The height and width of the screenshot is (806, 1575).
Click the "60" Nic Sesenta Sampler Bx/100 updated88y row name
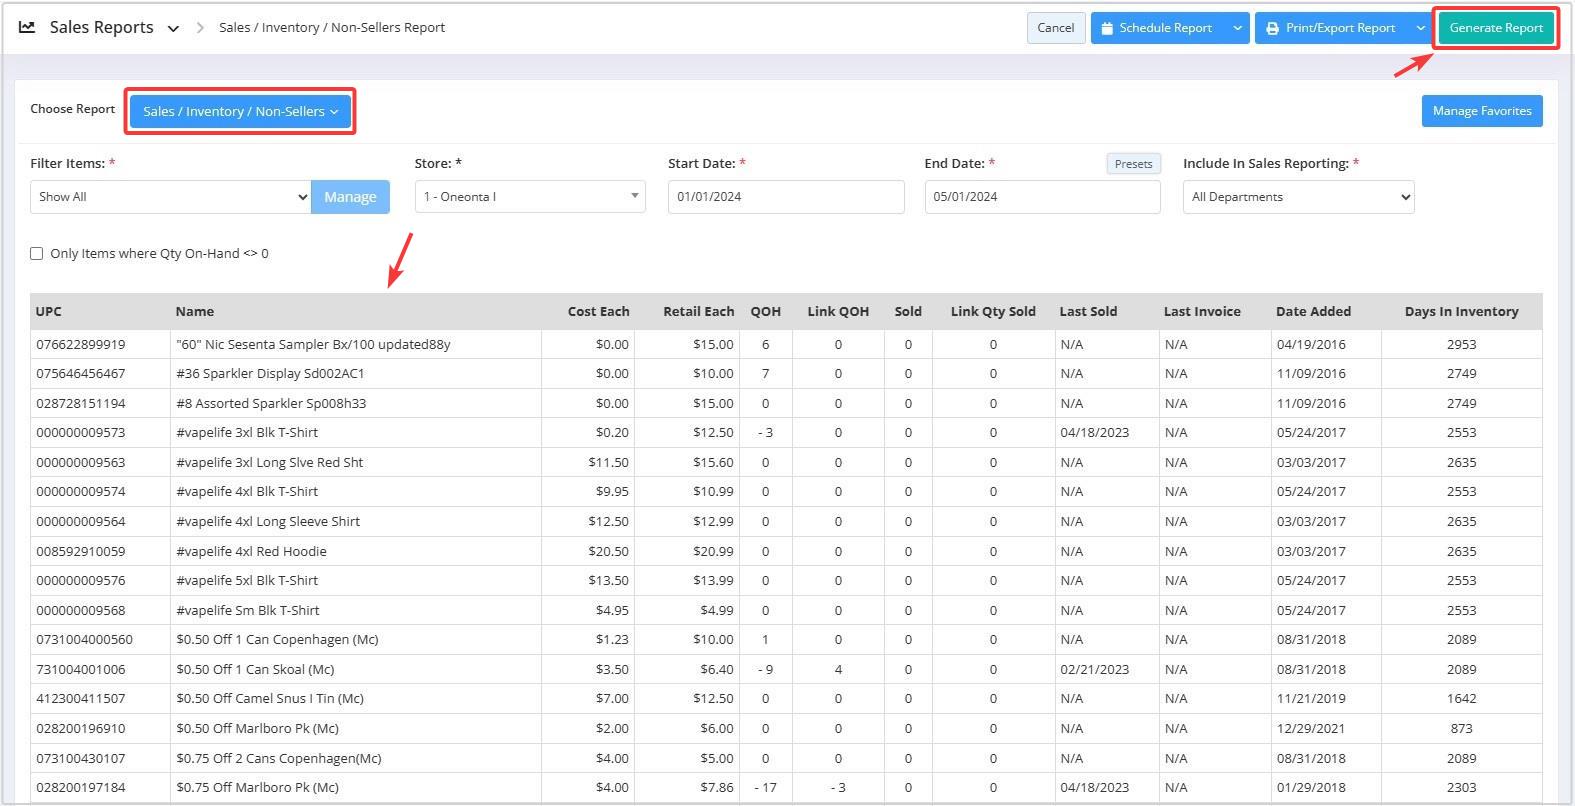pyautogui.click(x=313, y=344)
